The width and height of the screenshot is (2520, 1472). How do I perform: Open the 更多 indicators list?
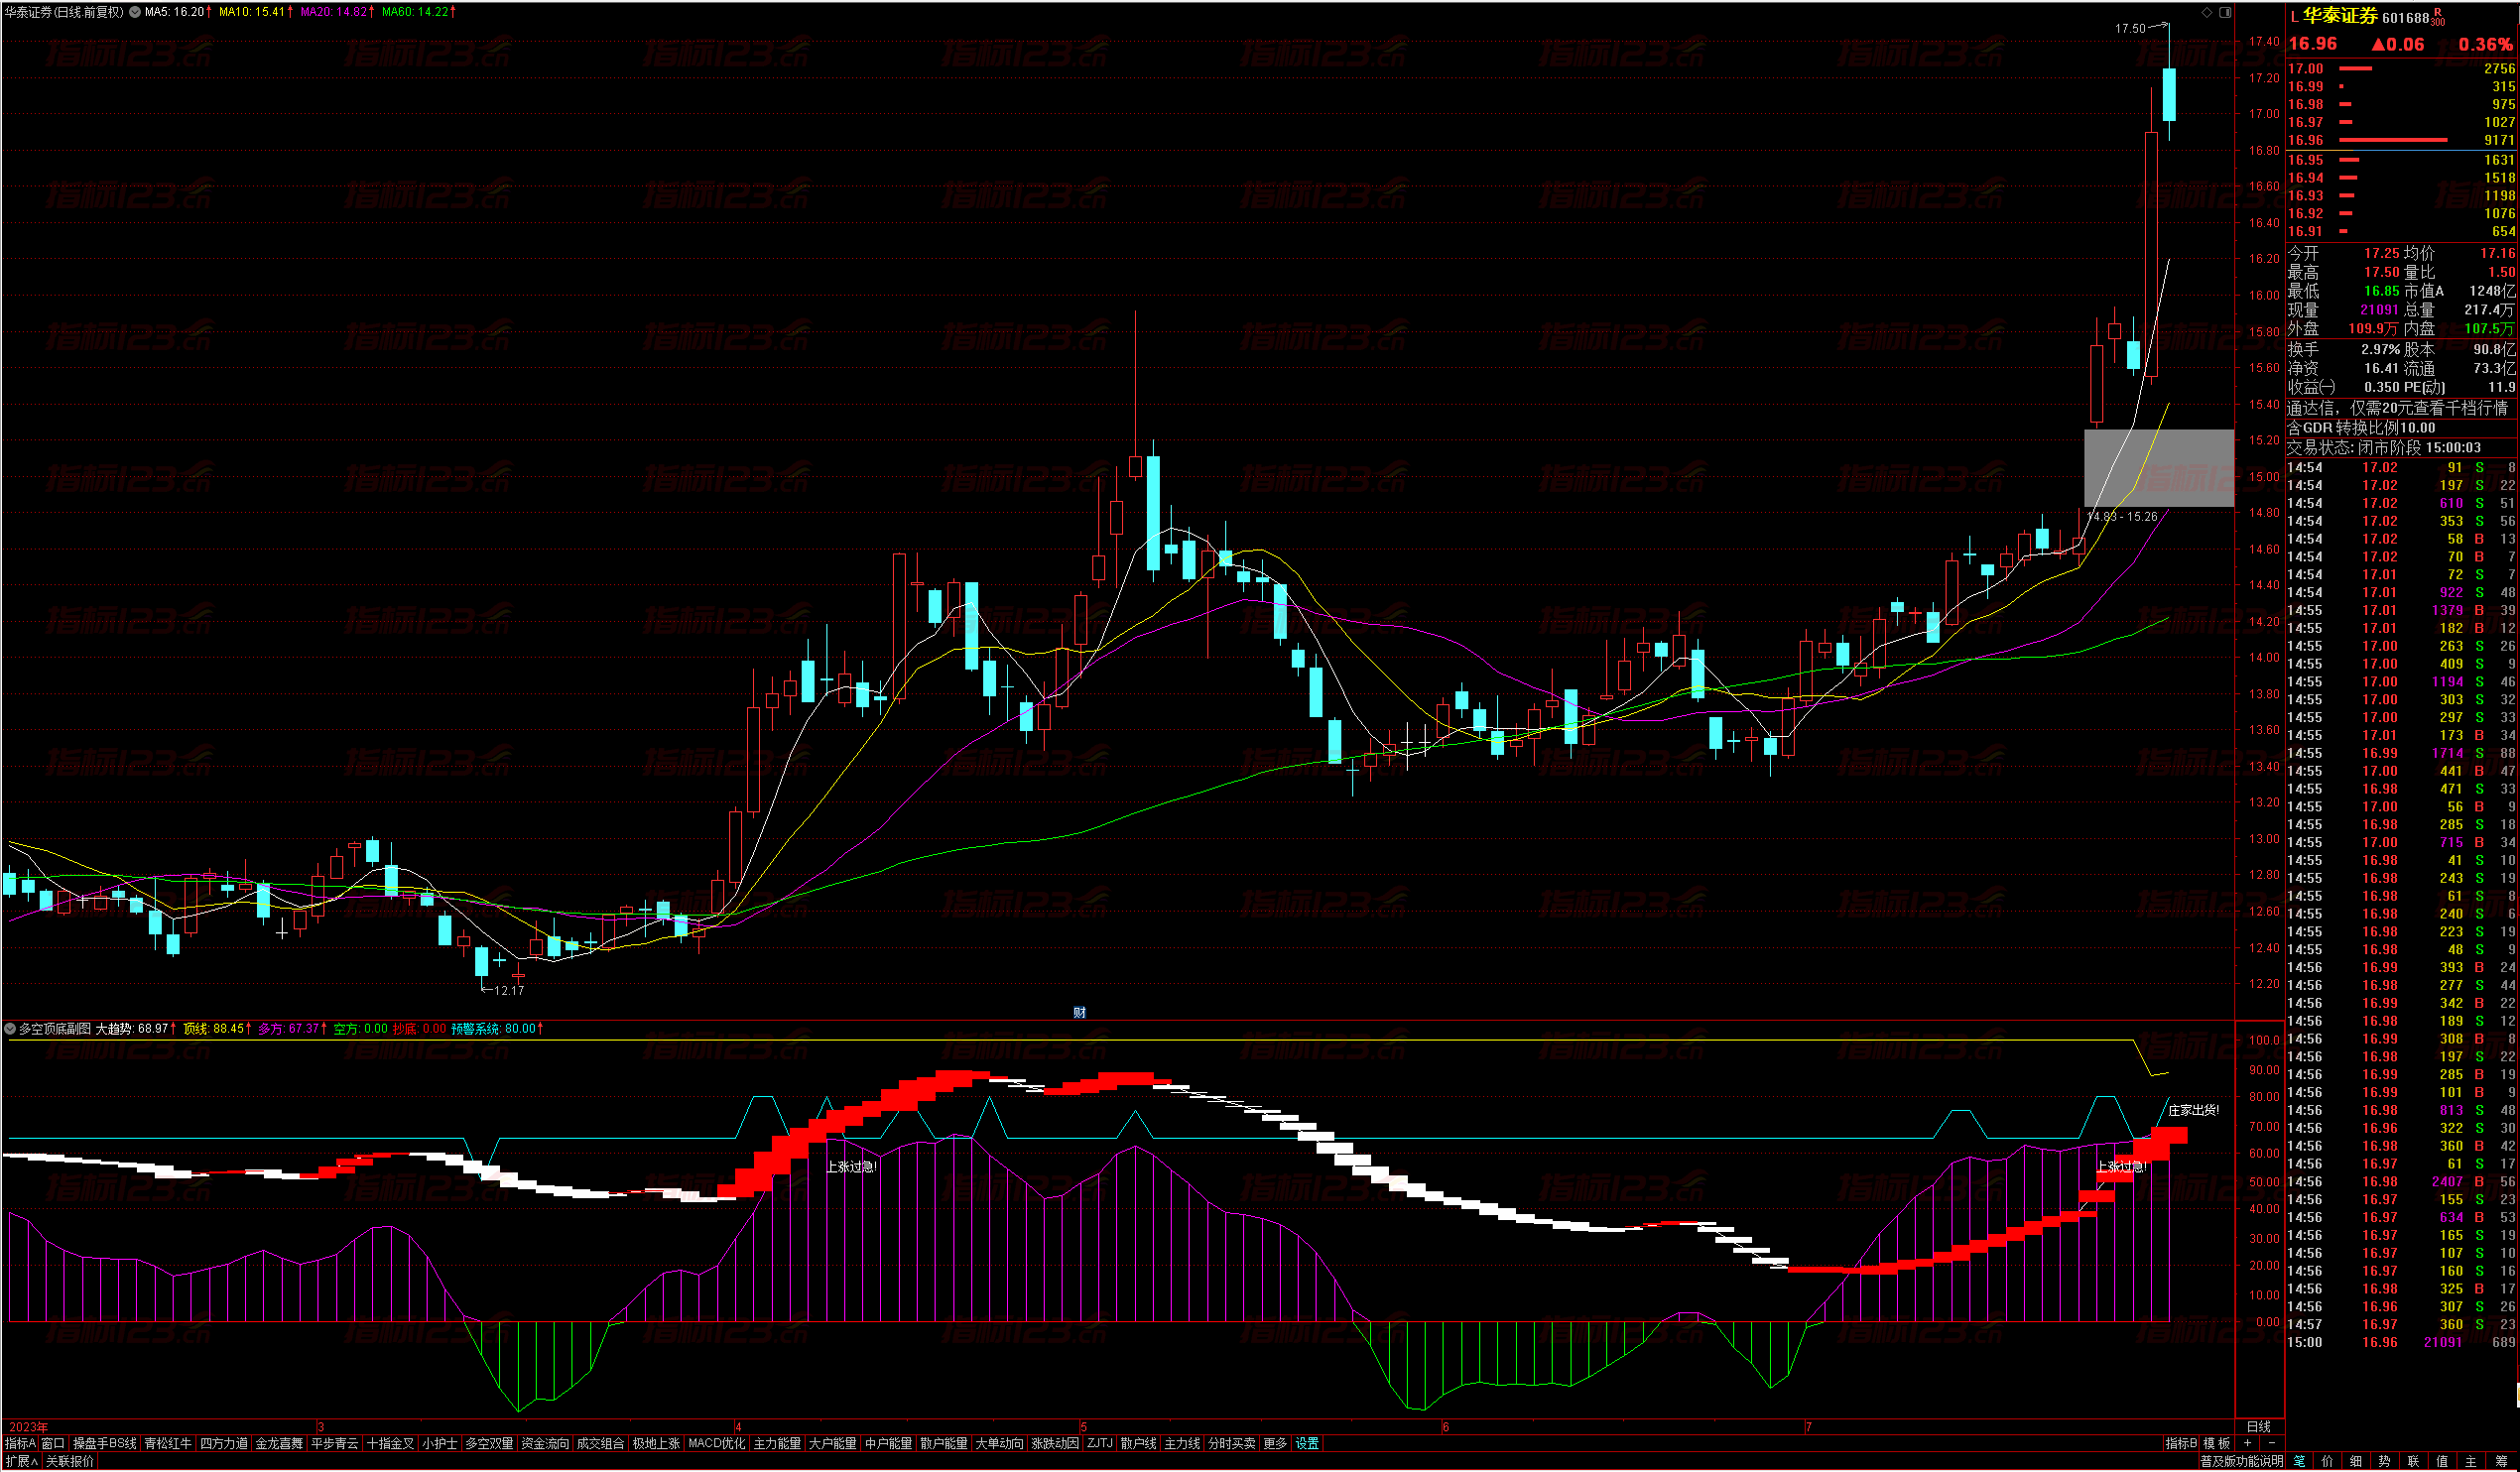coord(1275,1443)
